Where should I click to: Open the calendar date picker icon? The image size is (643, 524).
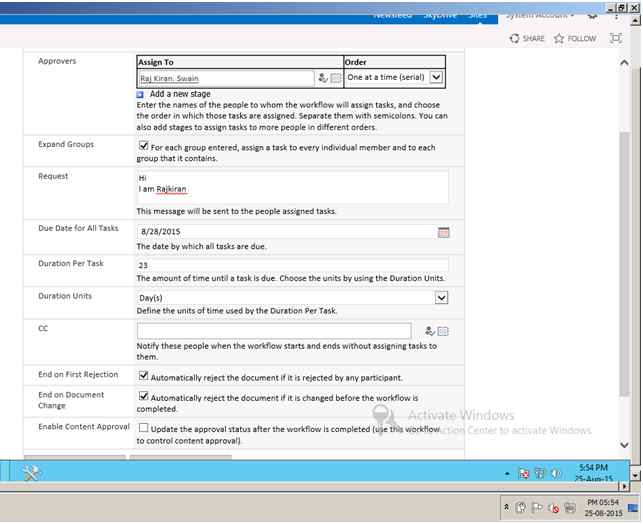click(443, 232)
